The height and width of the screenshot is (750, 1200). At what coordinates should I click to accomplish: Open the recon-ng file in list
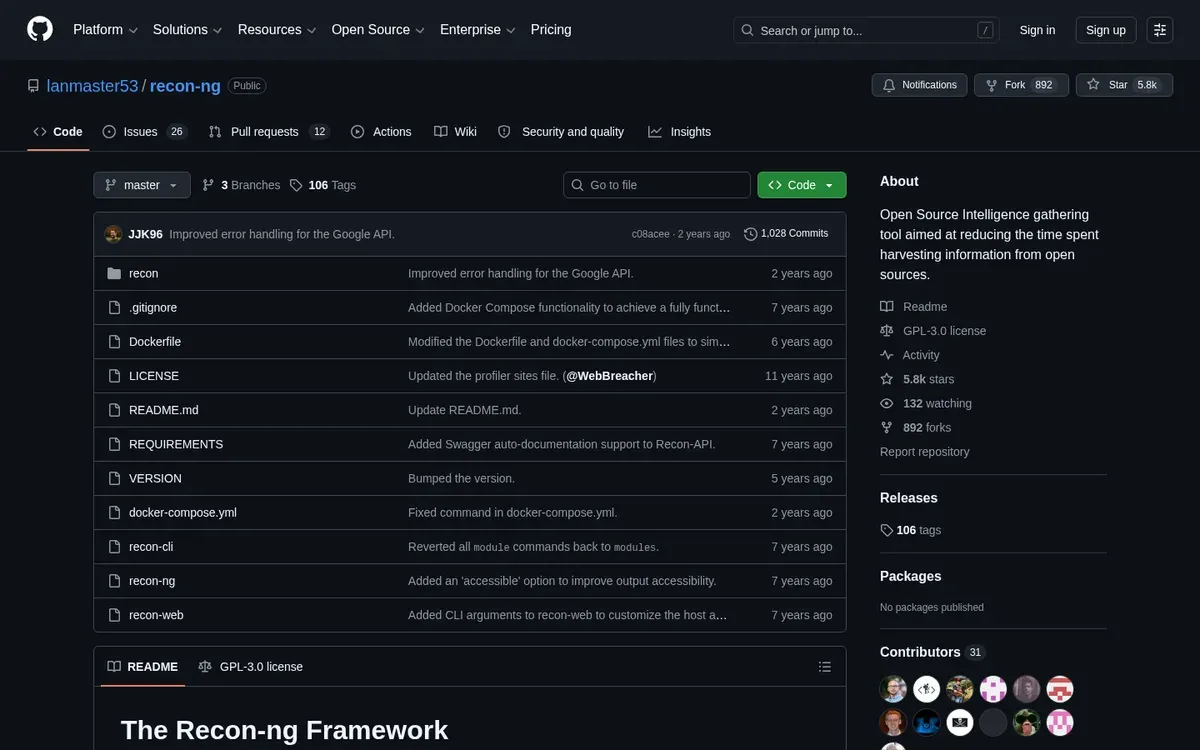(152, 581)
